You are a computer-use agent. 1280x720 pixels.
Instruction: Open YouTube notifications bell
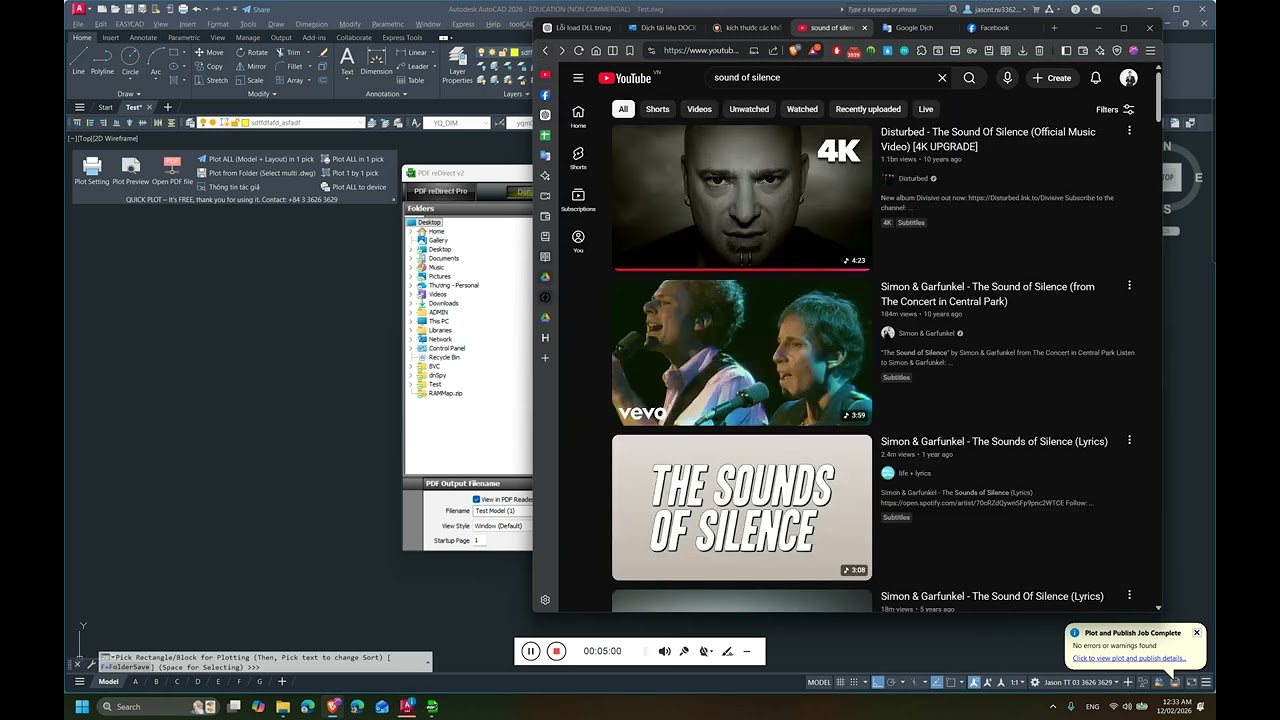[x=1096, y=78]
